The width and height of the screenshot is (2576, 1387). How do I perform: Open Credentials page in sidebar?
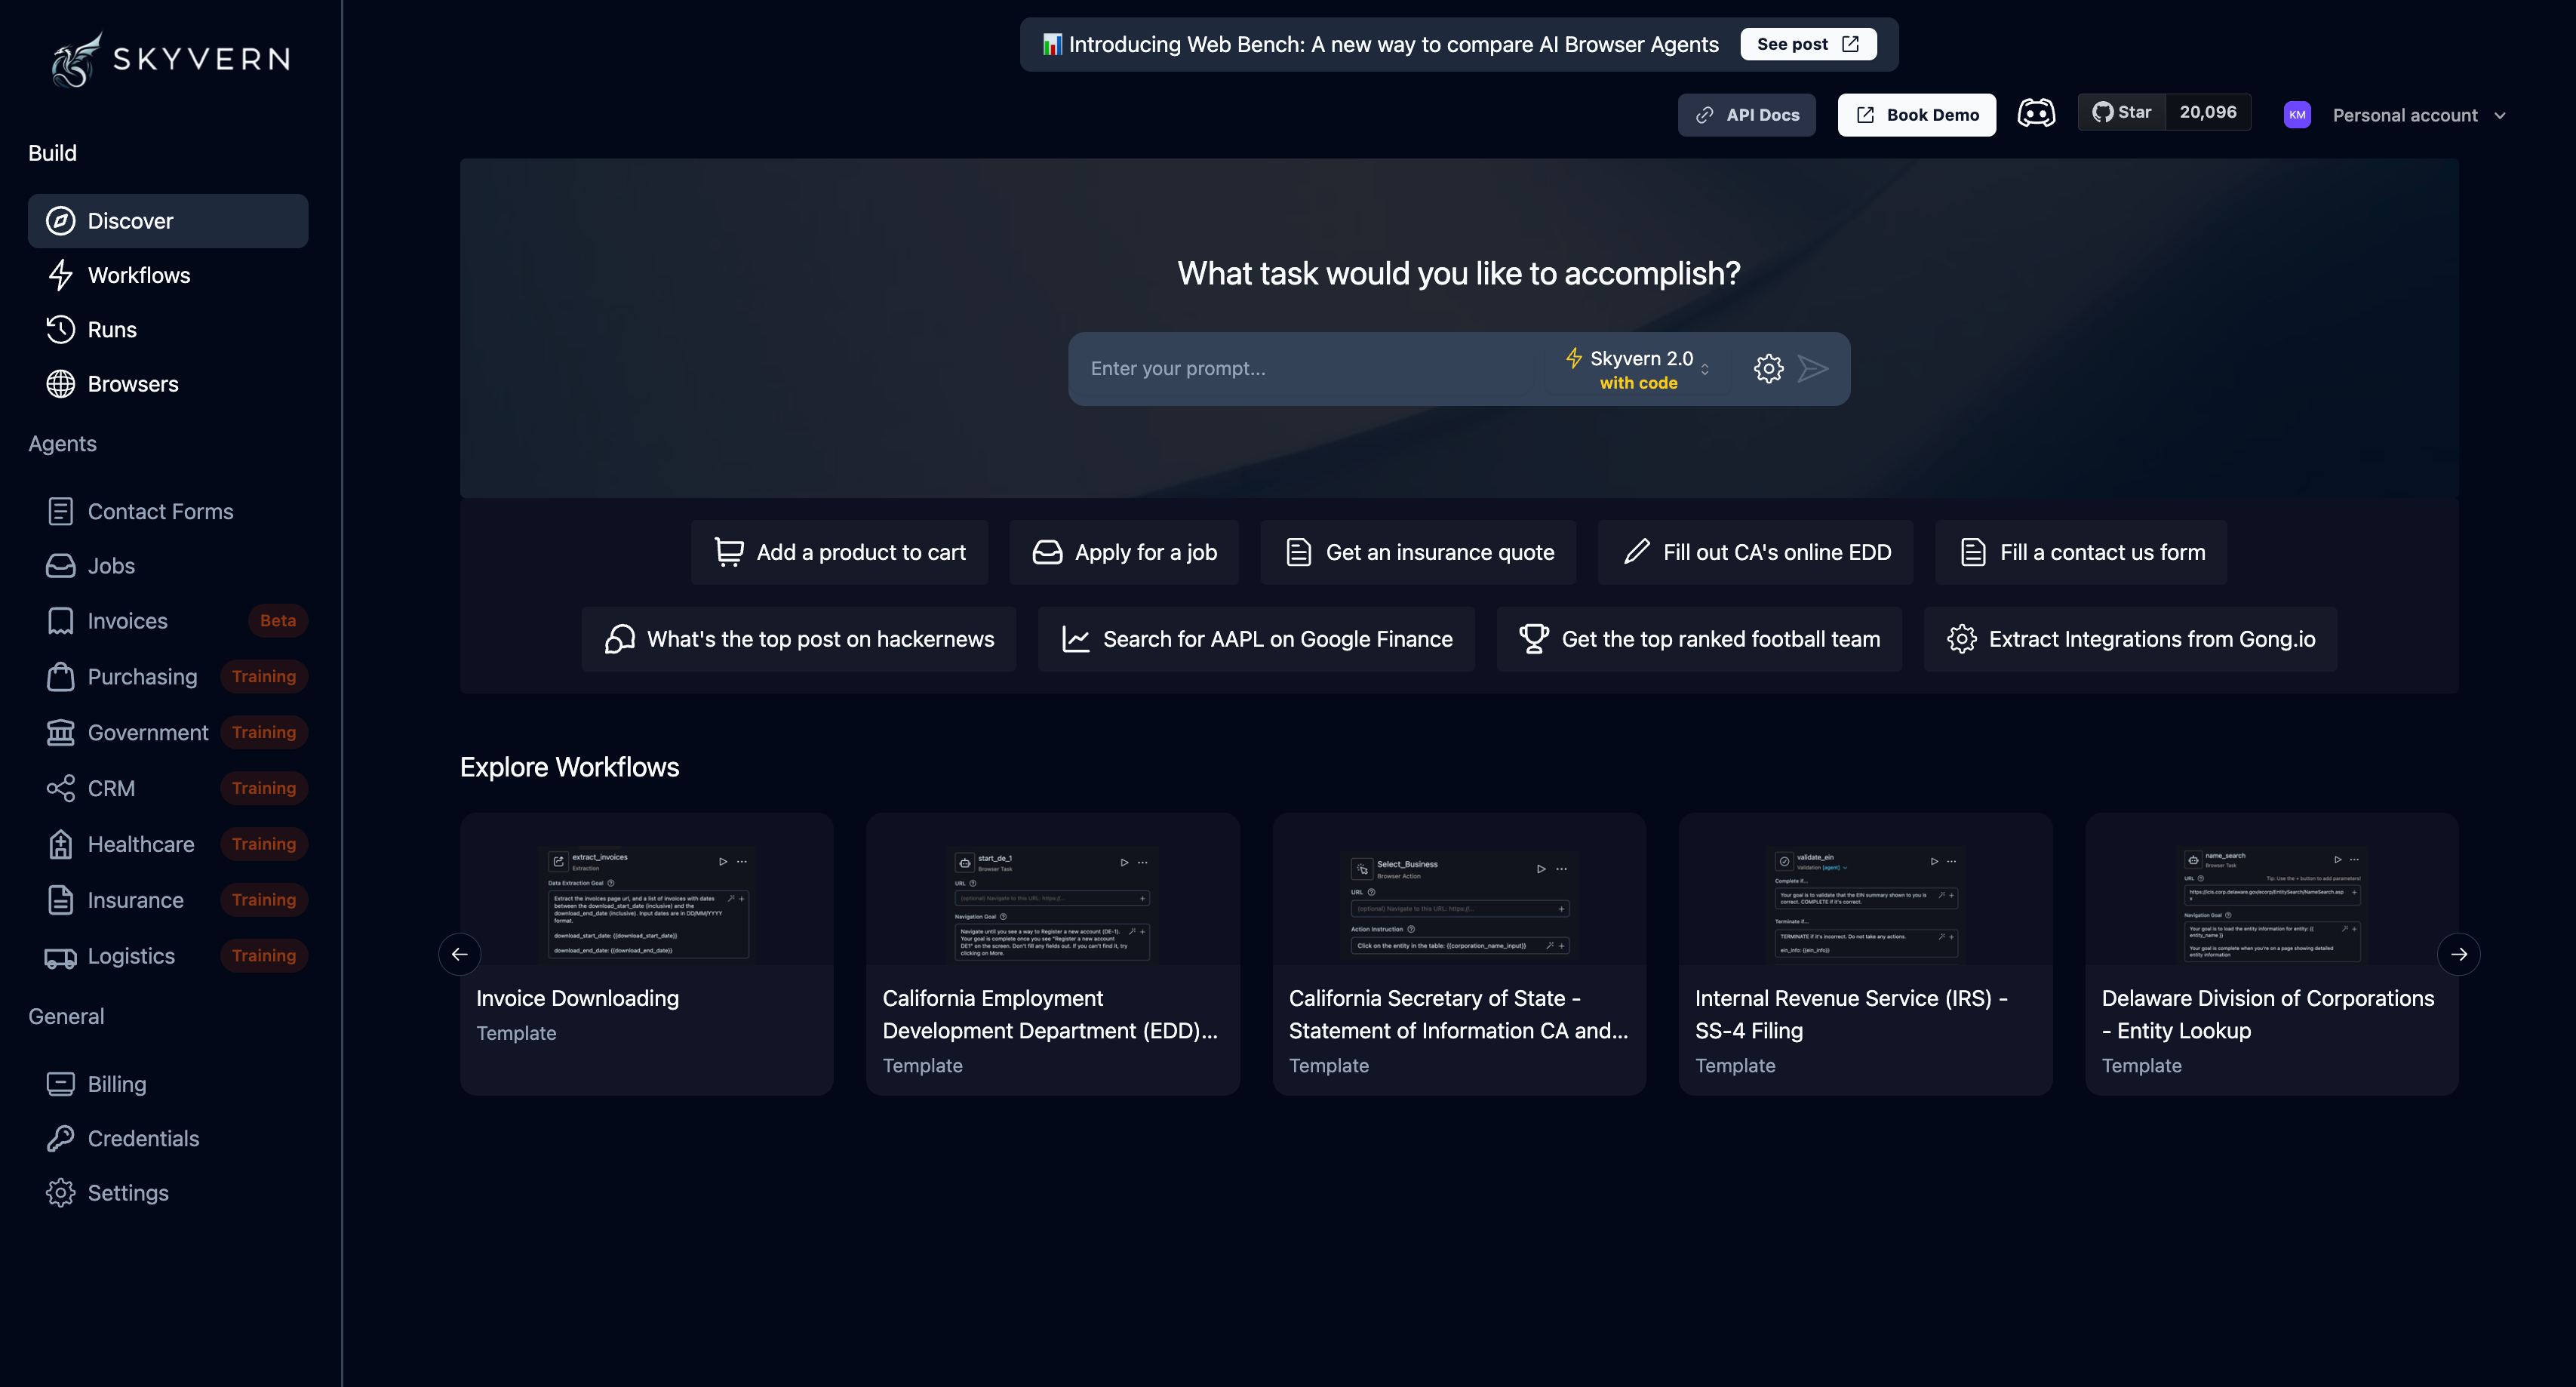[143, 1138]
